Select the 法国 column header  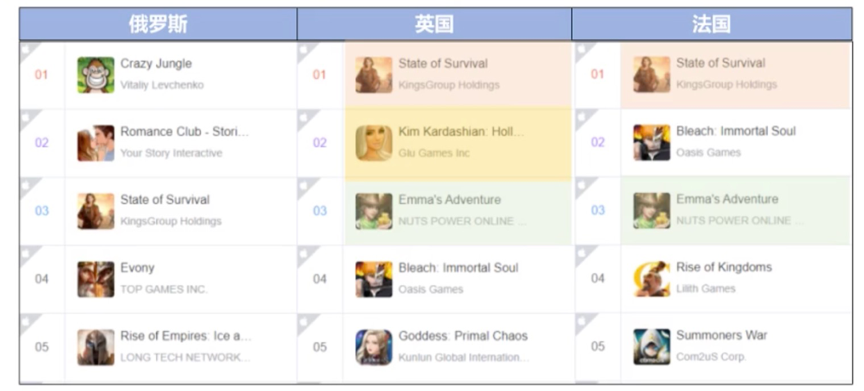pos(712,24)
